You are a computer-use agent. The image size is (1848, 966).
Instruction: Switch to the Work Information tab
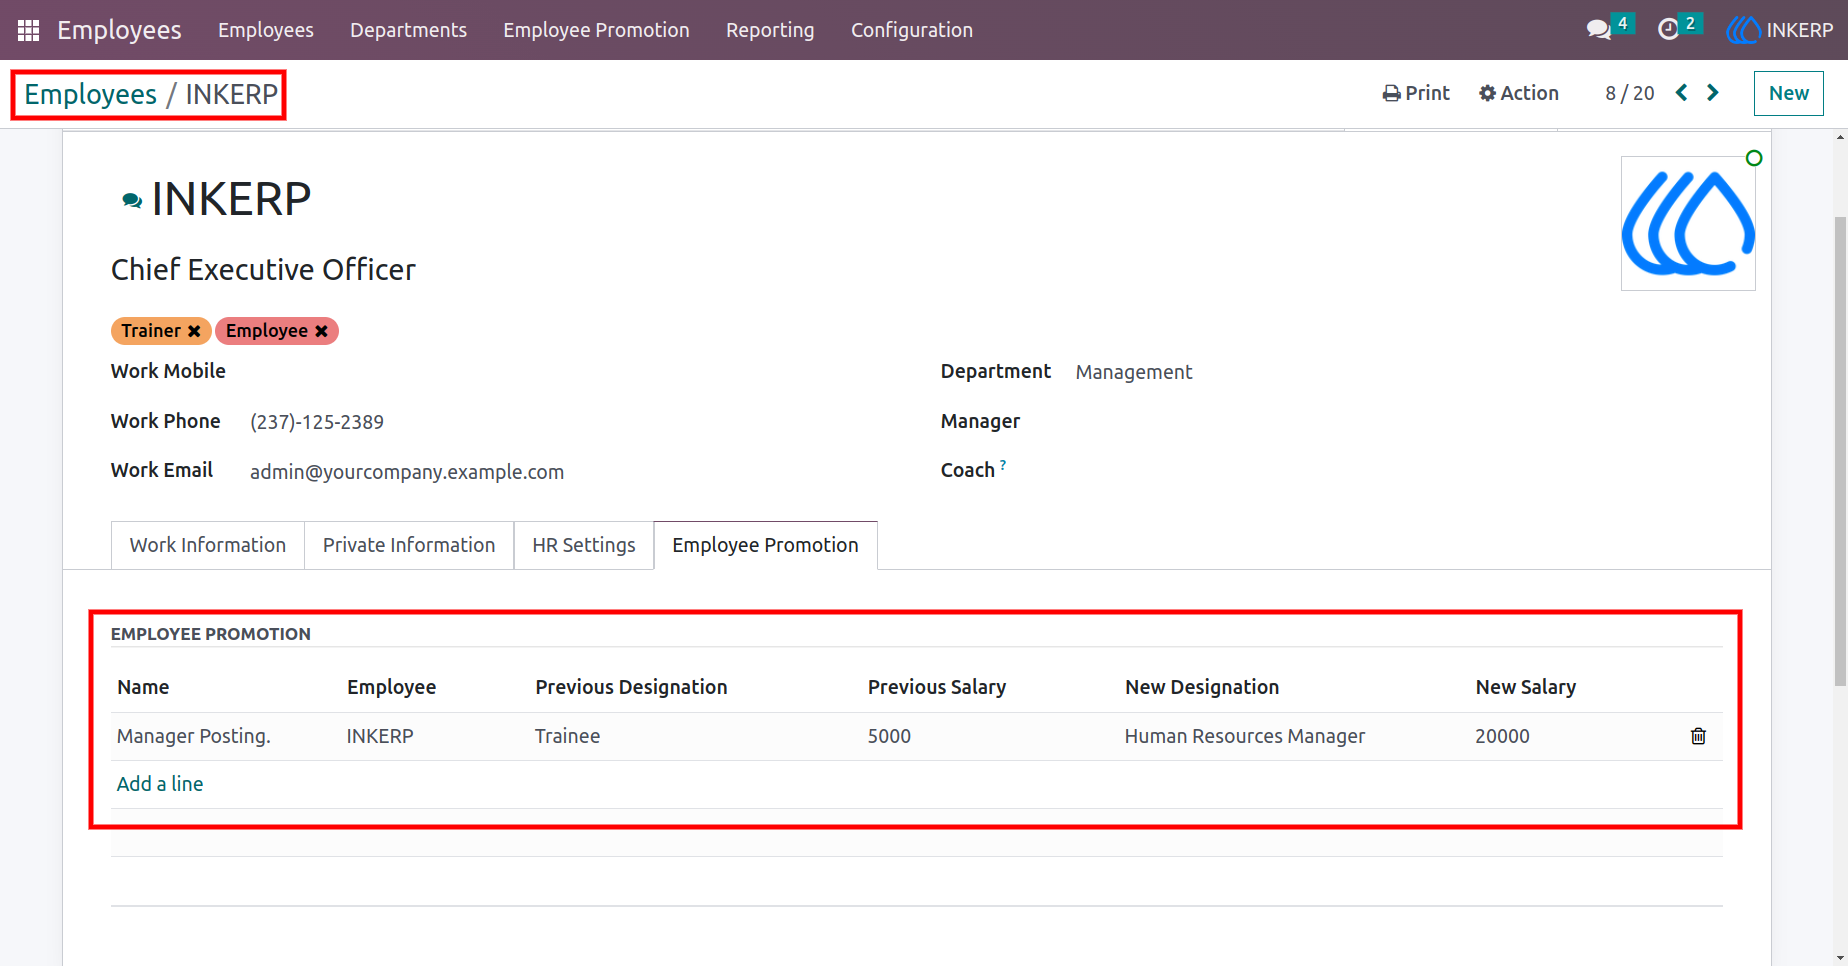208,545
